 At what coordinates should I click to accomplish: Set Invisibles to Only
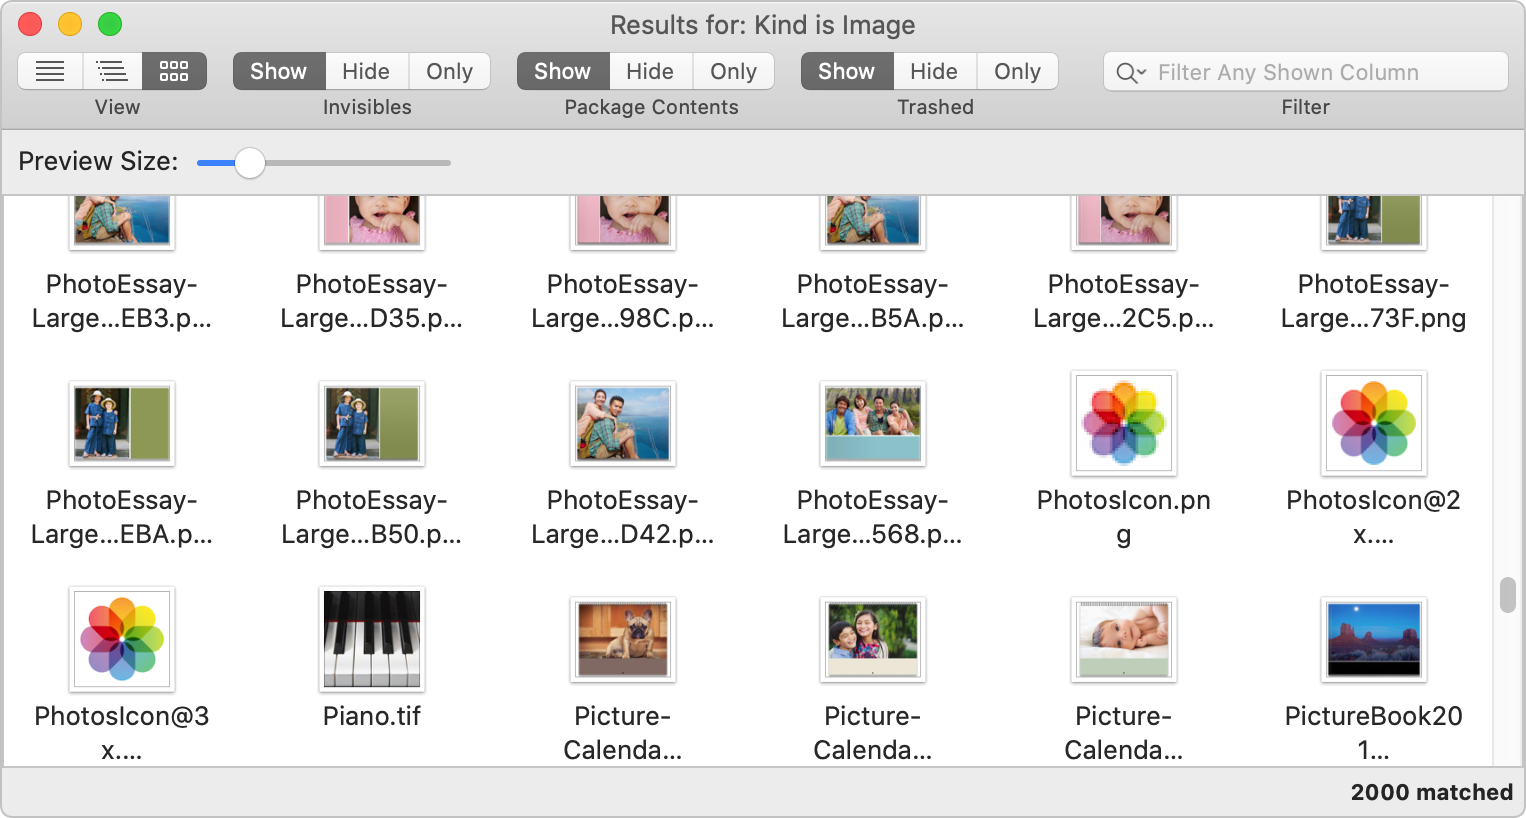coord(449,72)
